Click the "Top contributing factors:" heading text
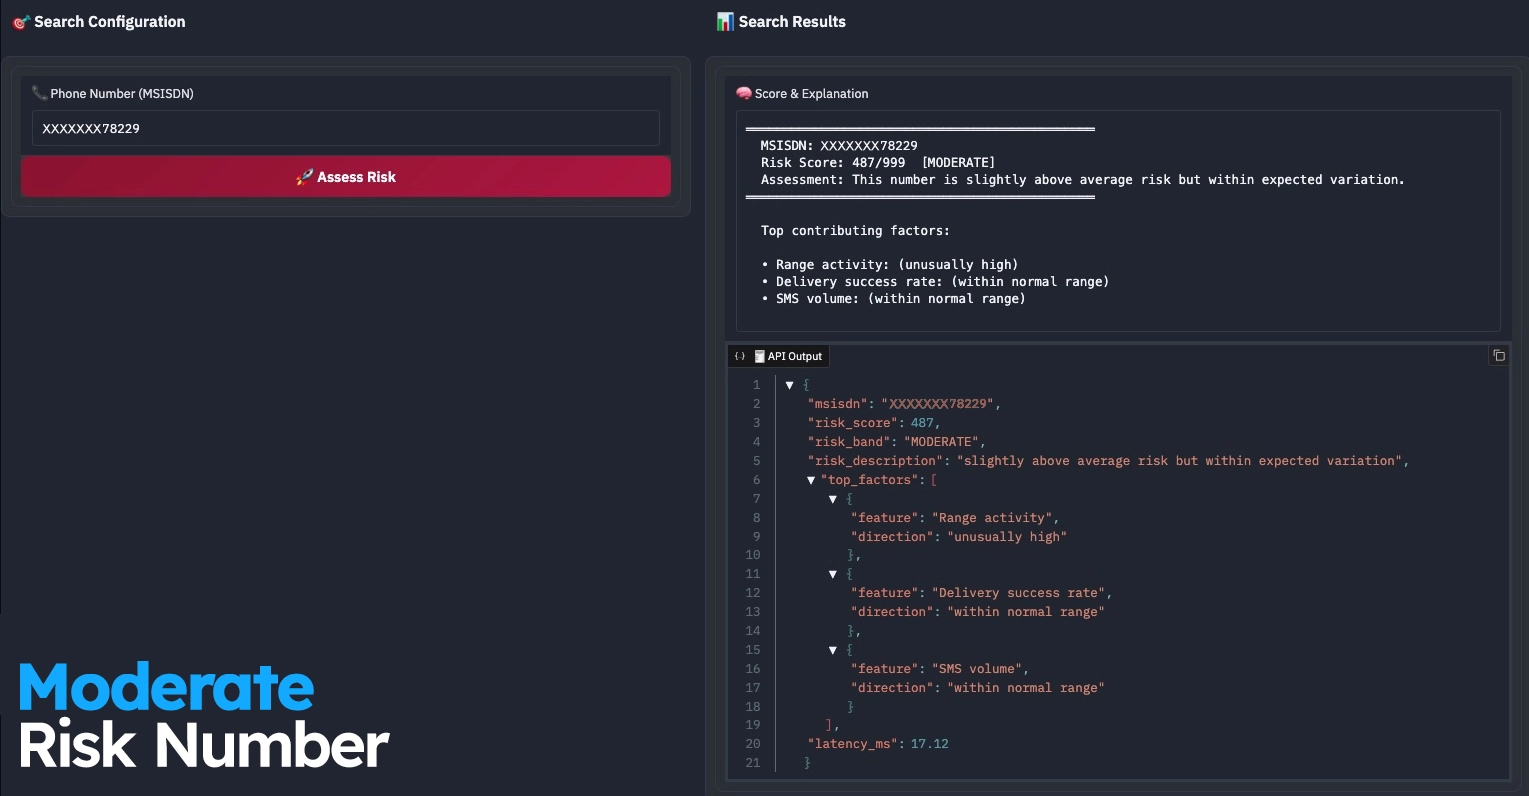The width and height of the screenshot is (1529, 796). (855, 230)
